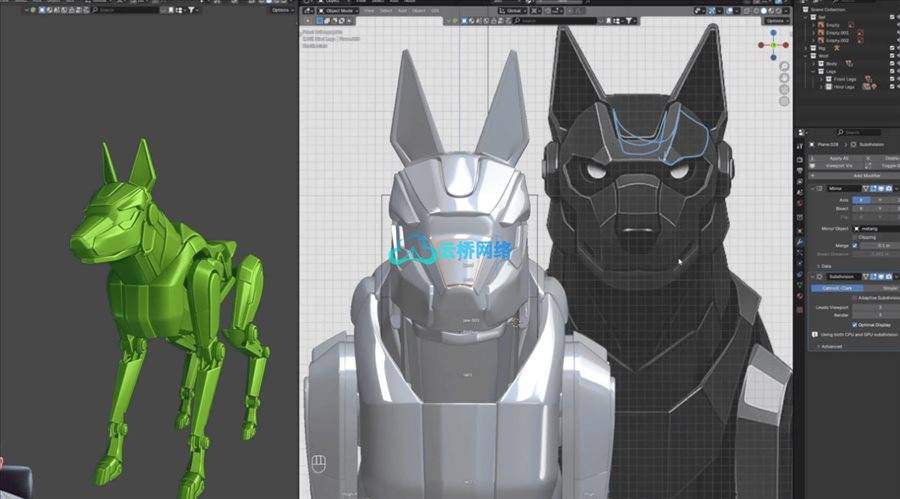Screen dimensions: 900x499
Task: Click the Scene Collection icon in outliner
Action: 803,11
